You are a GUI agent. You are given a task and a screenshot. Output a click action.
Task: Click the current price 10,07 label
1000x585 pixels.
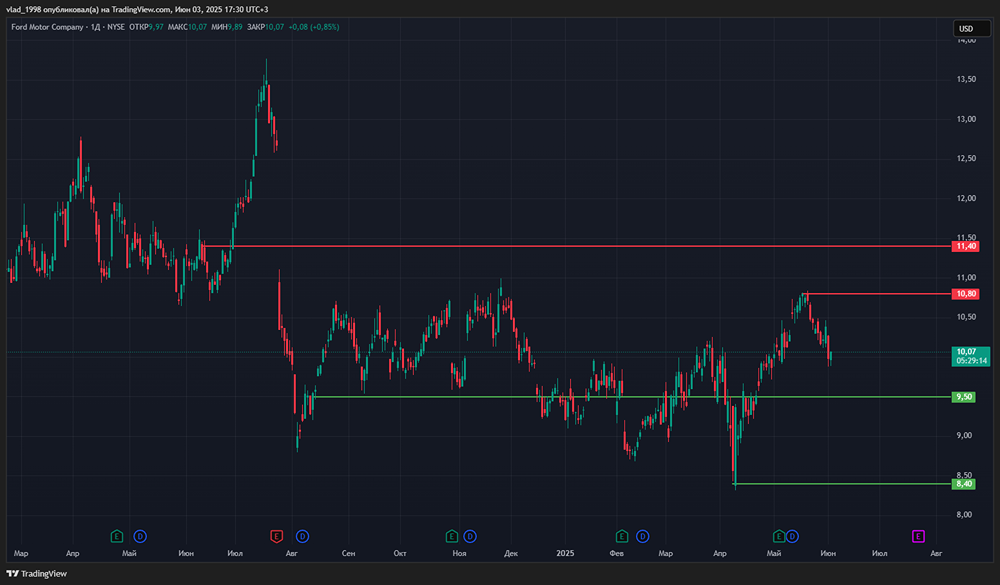click(966, 352)
